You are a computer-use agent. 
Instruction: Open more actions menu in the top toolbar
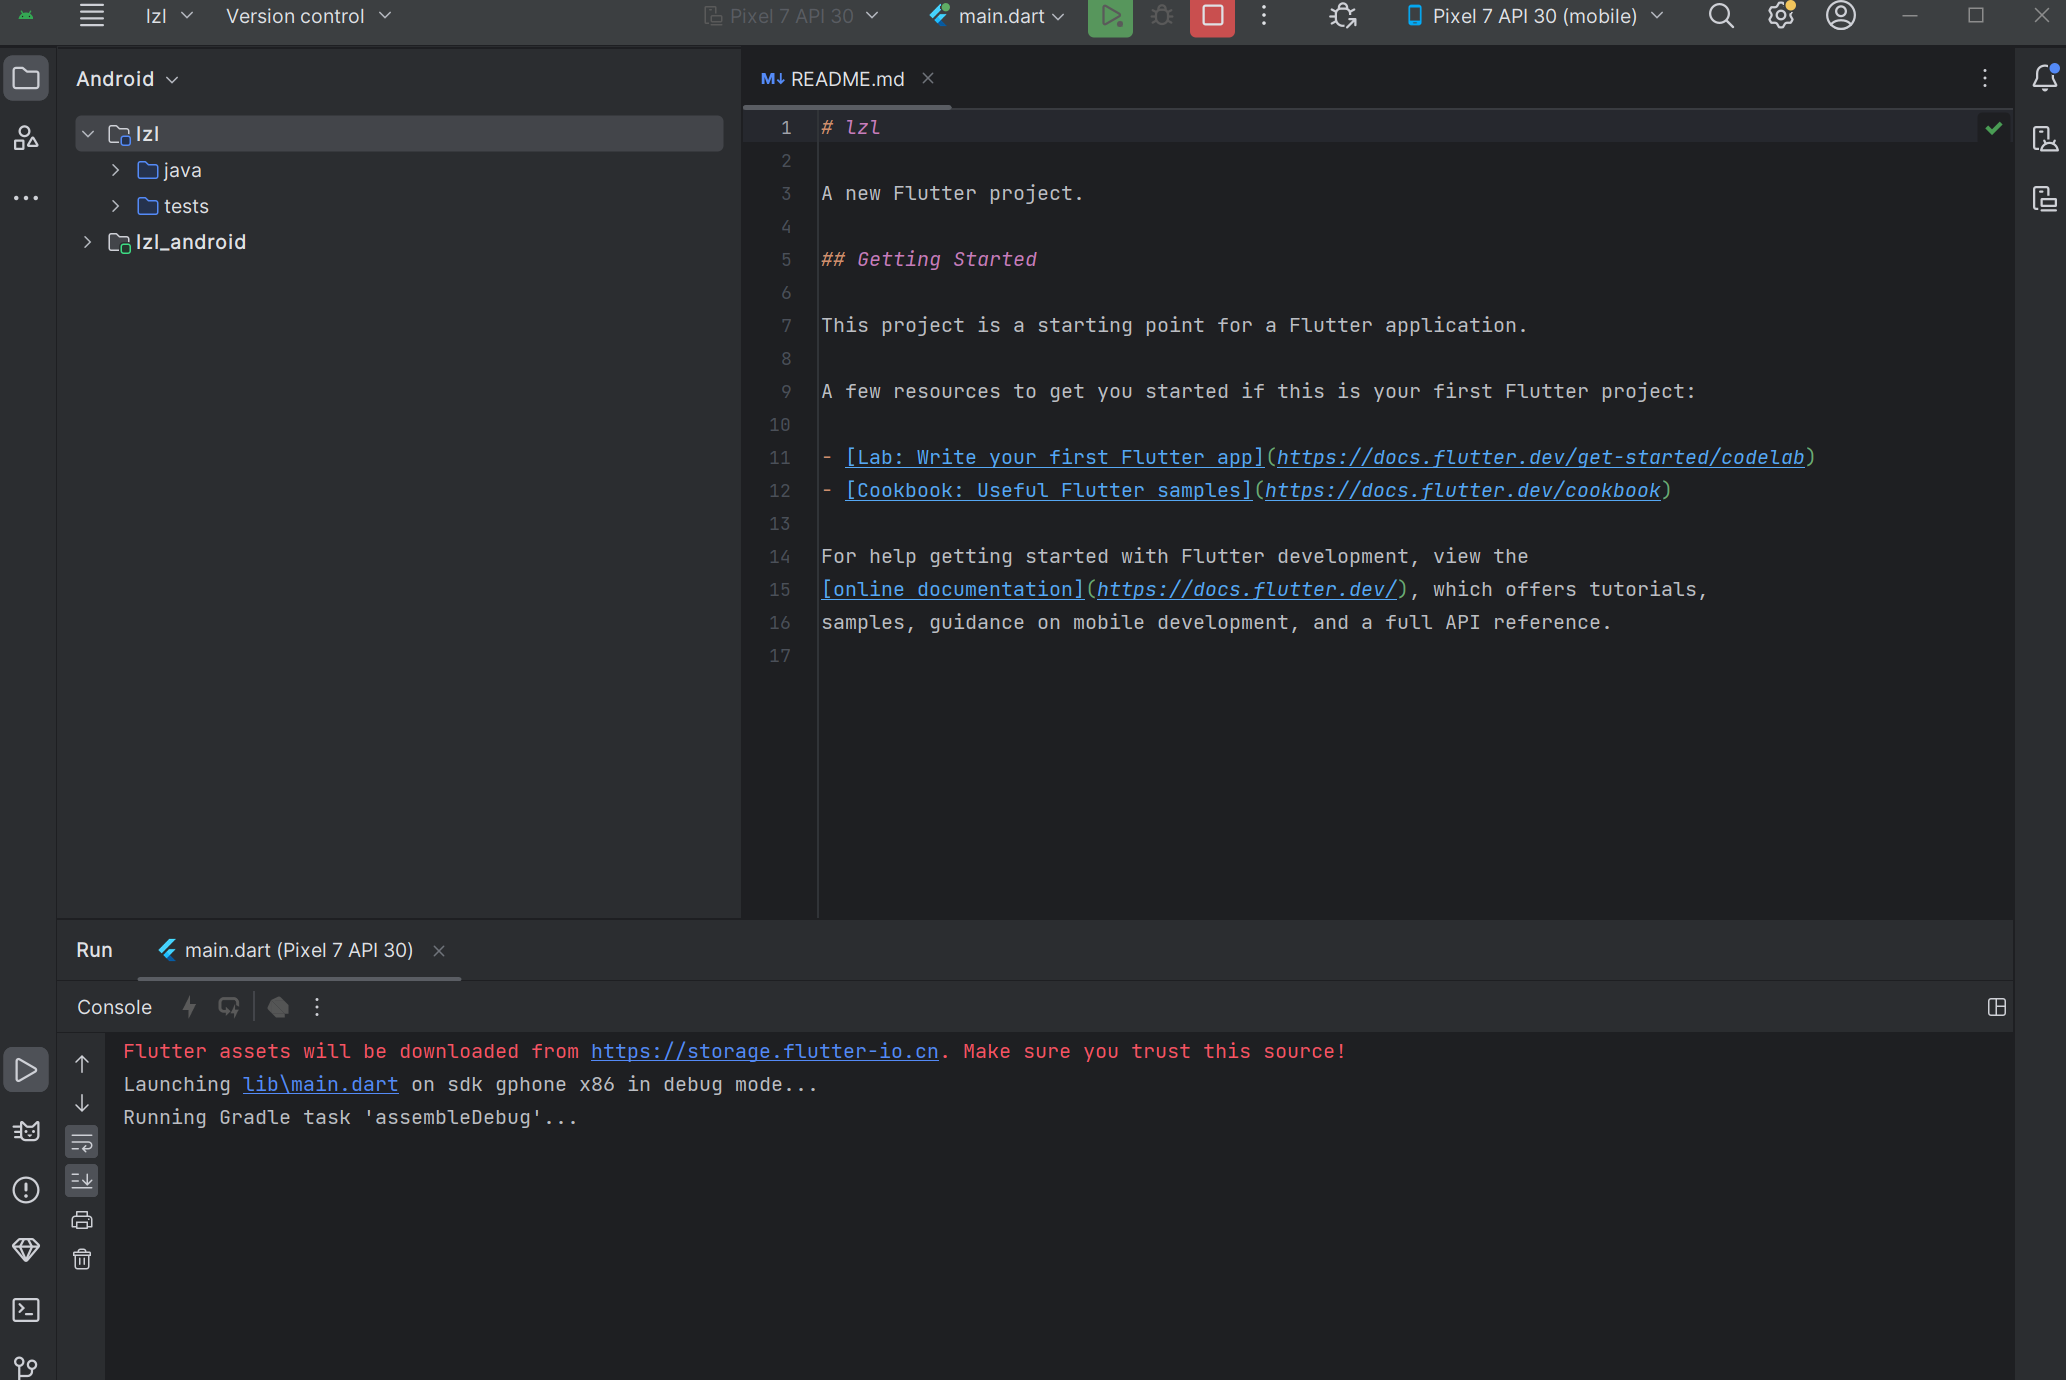tap(1264, 16)
